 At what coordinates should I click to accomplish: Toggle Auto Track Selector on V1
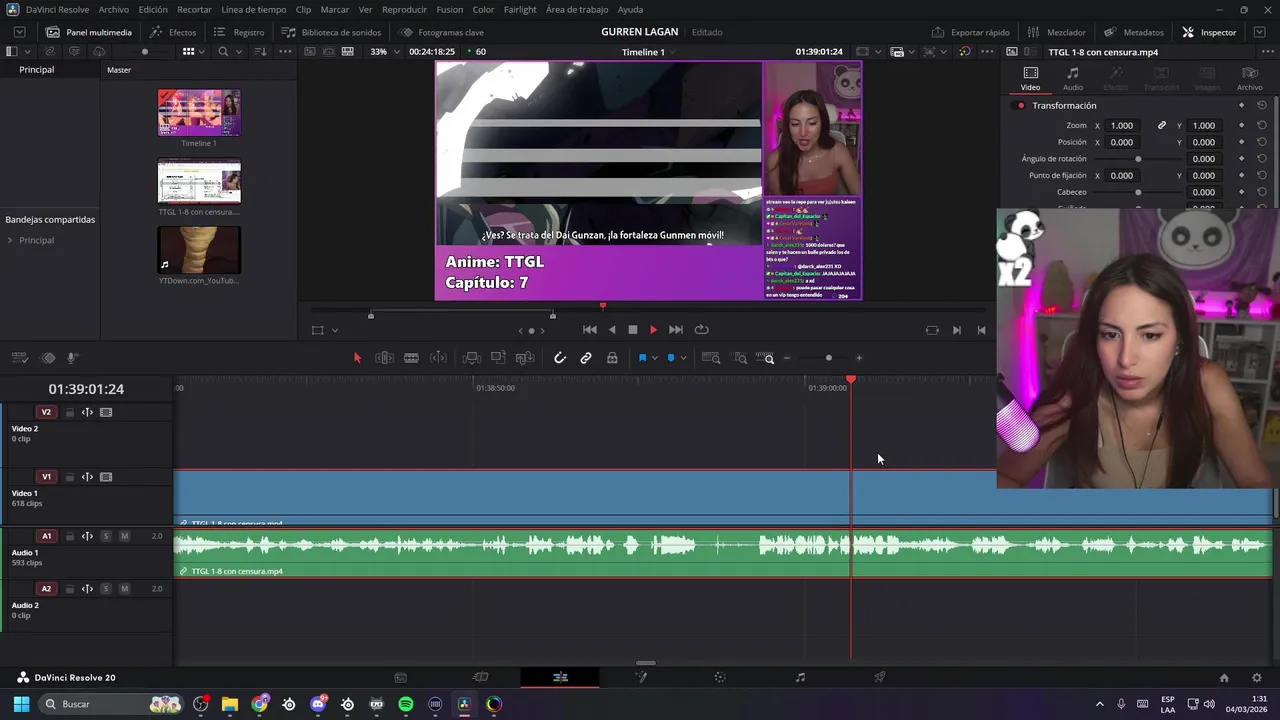pos(87,477)
